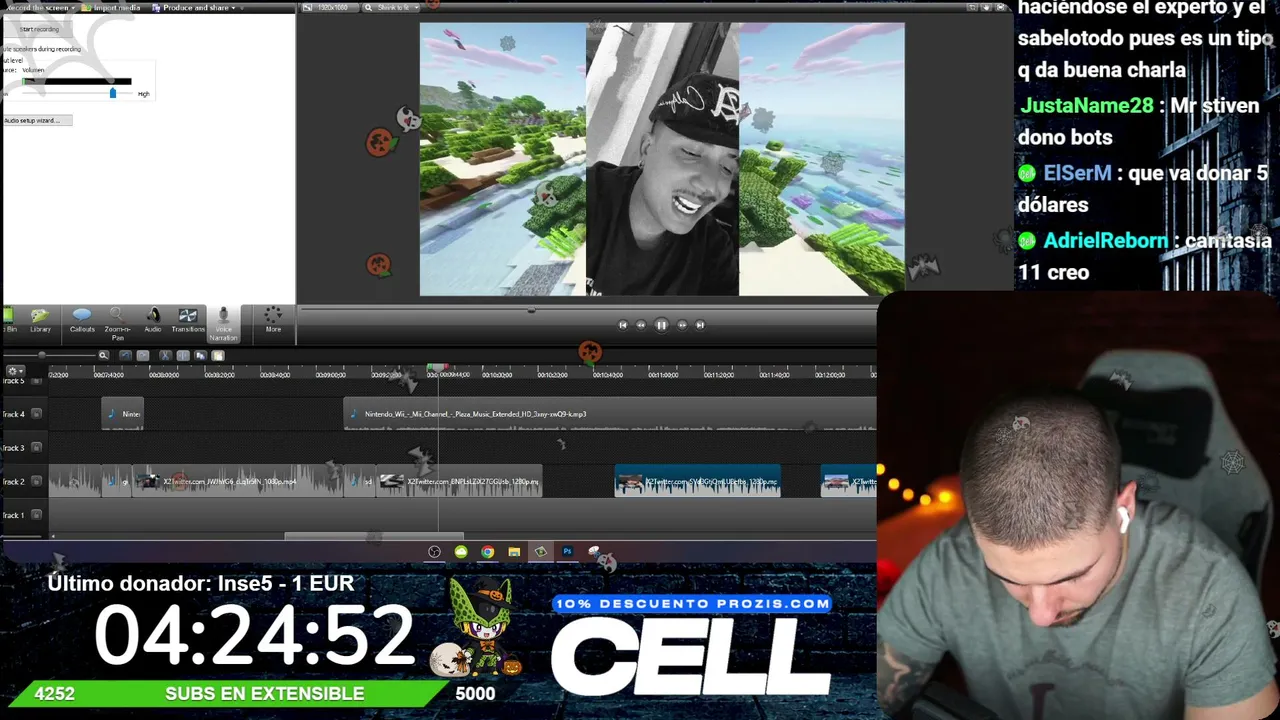The height and width of the screenshot is (720, 1280).
Task: Click the Split clip icon
Action: click(183, 355)
